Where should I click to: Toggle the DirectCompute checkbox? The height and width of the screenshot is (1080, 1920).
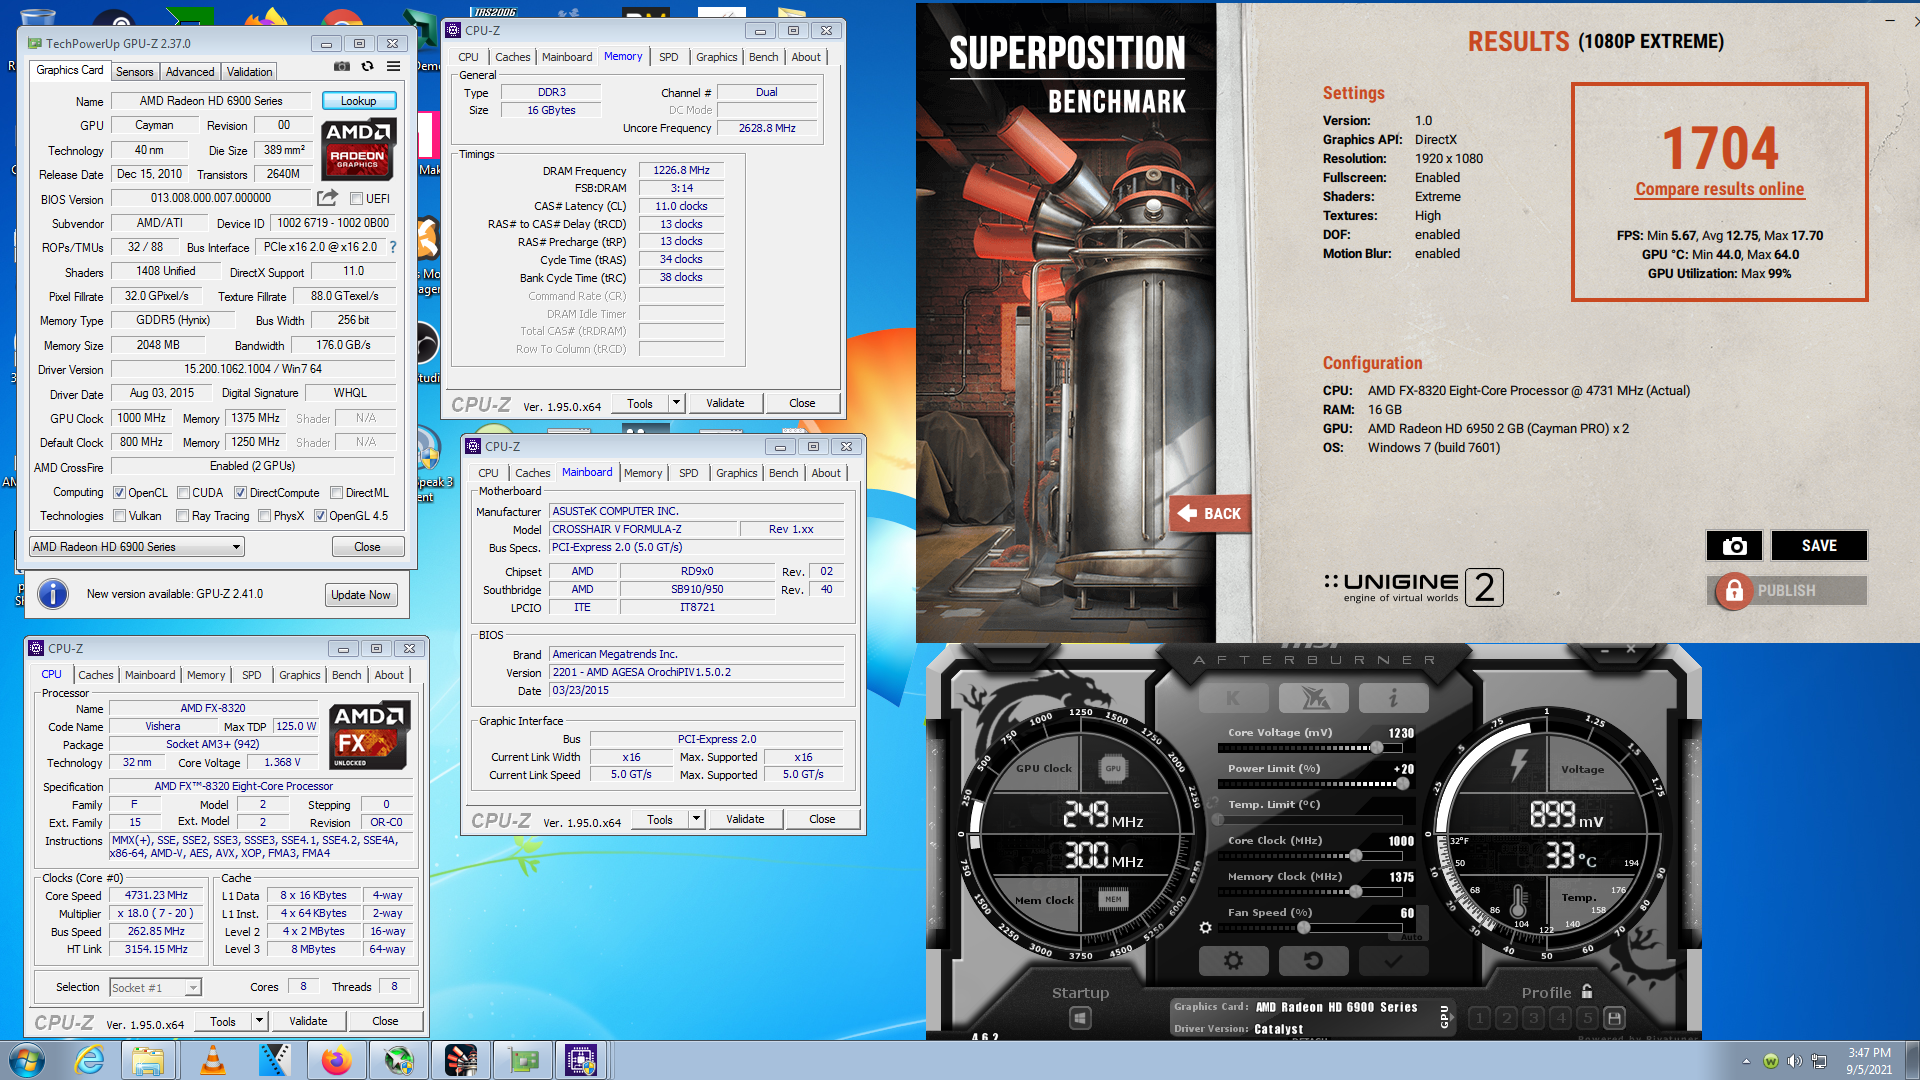pyautogui.click(x=240, y=493)
